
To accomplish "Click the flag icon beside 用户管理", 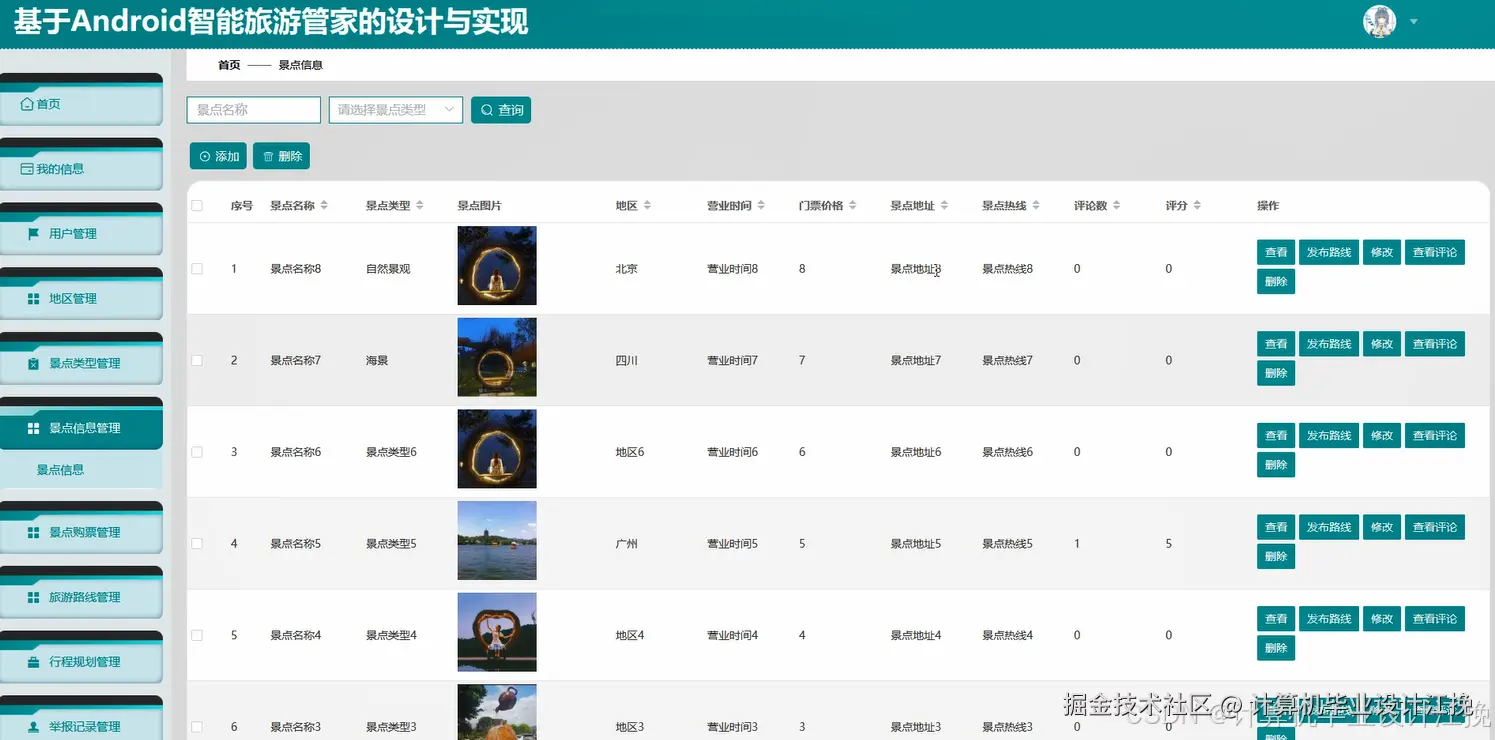I will (x=33, y=234).
